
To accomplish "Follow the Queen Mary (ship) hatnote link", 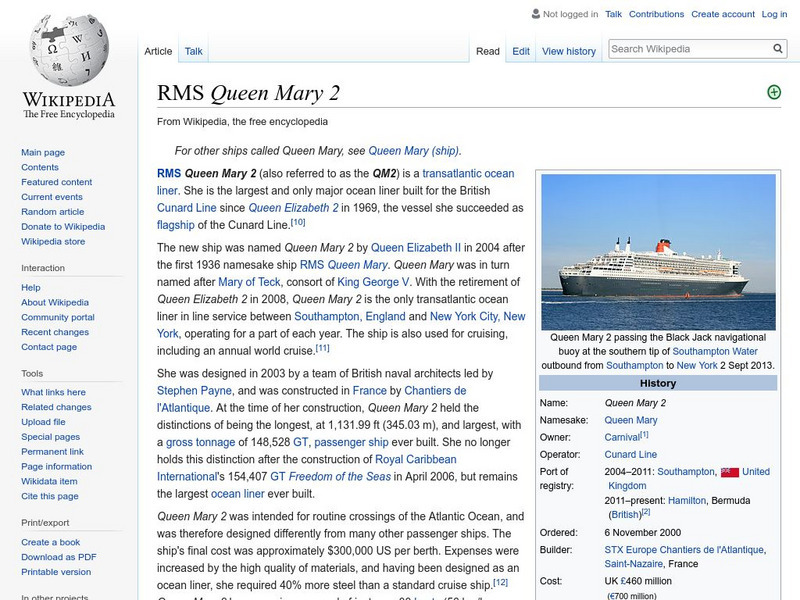I will pos(413,151).
